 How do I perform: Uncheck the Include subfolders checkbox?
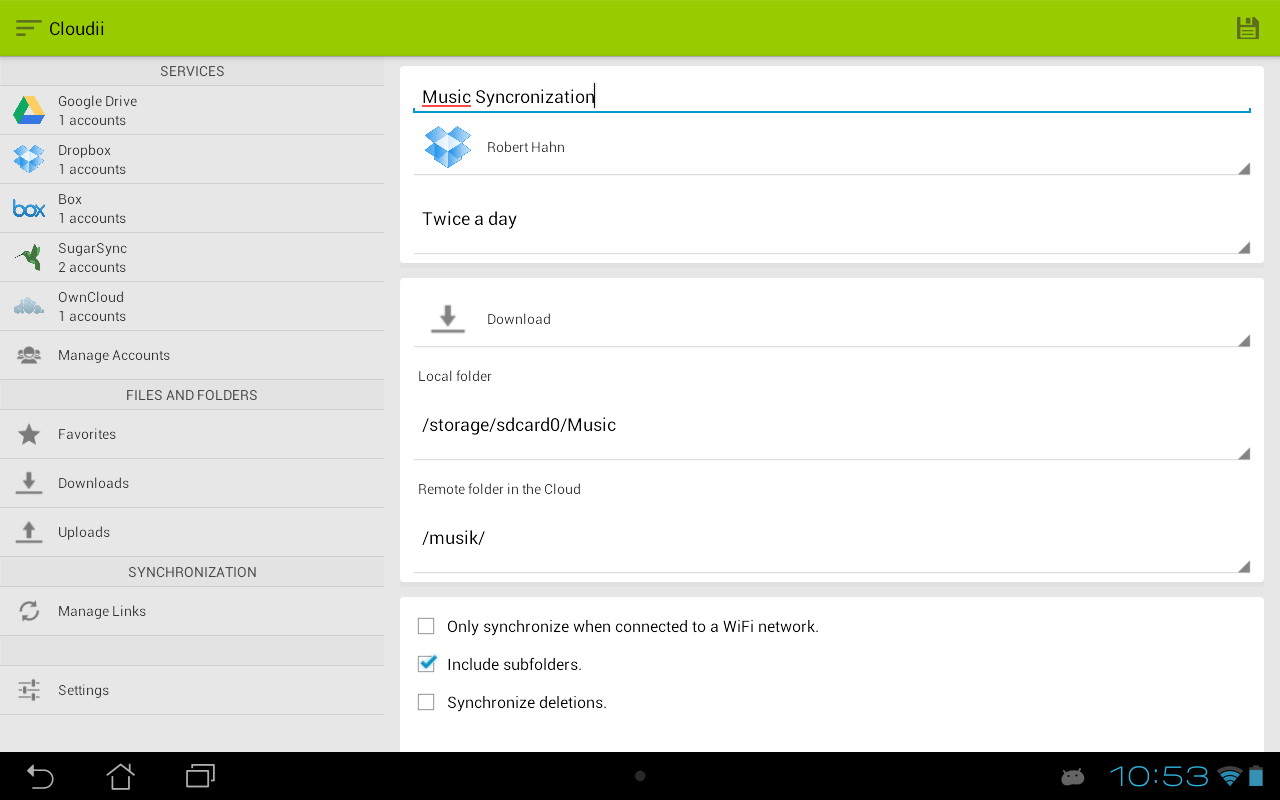[426, 664]
